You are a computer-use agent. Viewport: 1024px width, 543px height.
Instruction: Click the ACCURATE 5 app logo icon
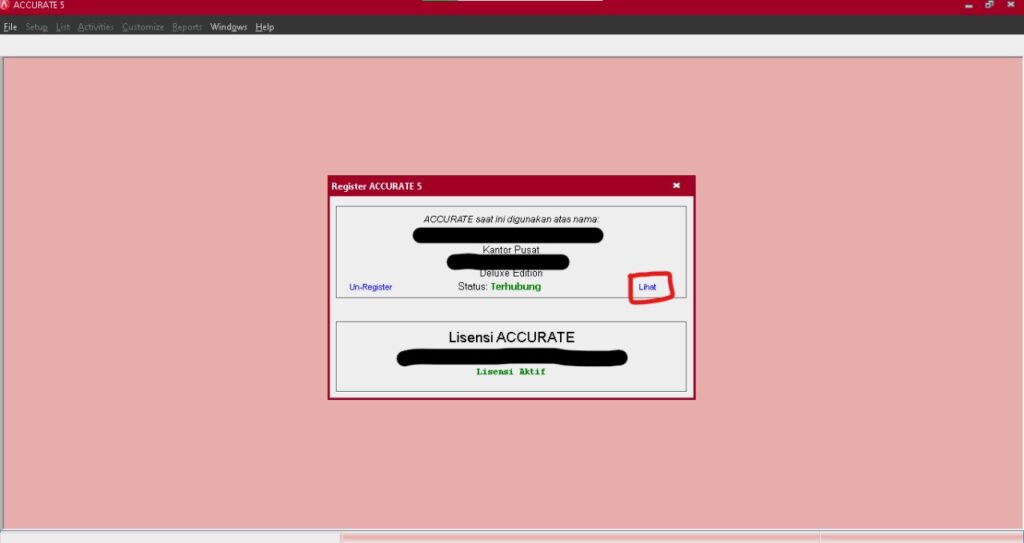(x=5, y=5)
